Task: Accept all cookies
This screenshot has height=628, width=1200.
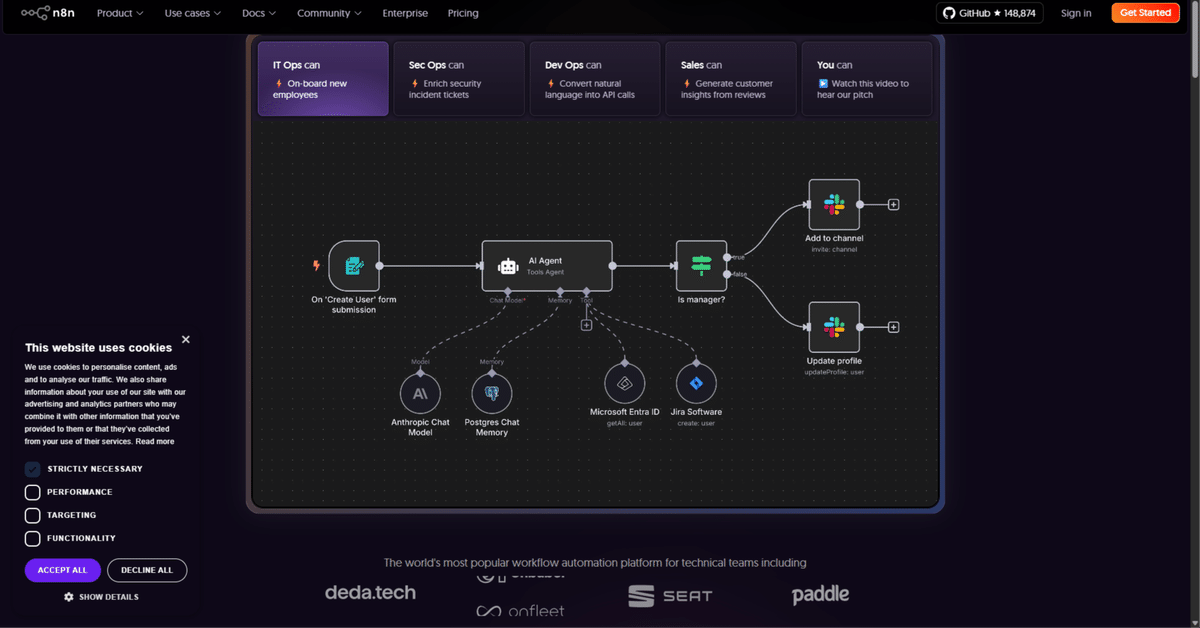Action: point(63,570)
